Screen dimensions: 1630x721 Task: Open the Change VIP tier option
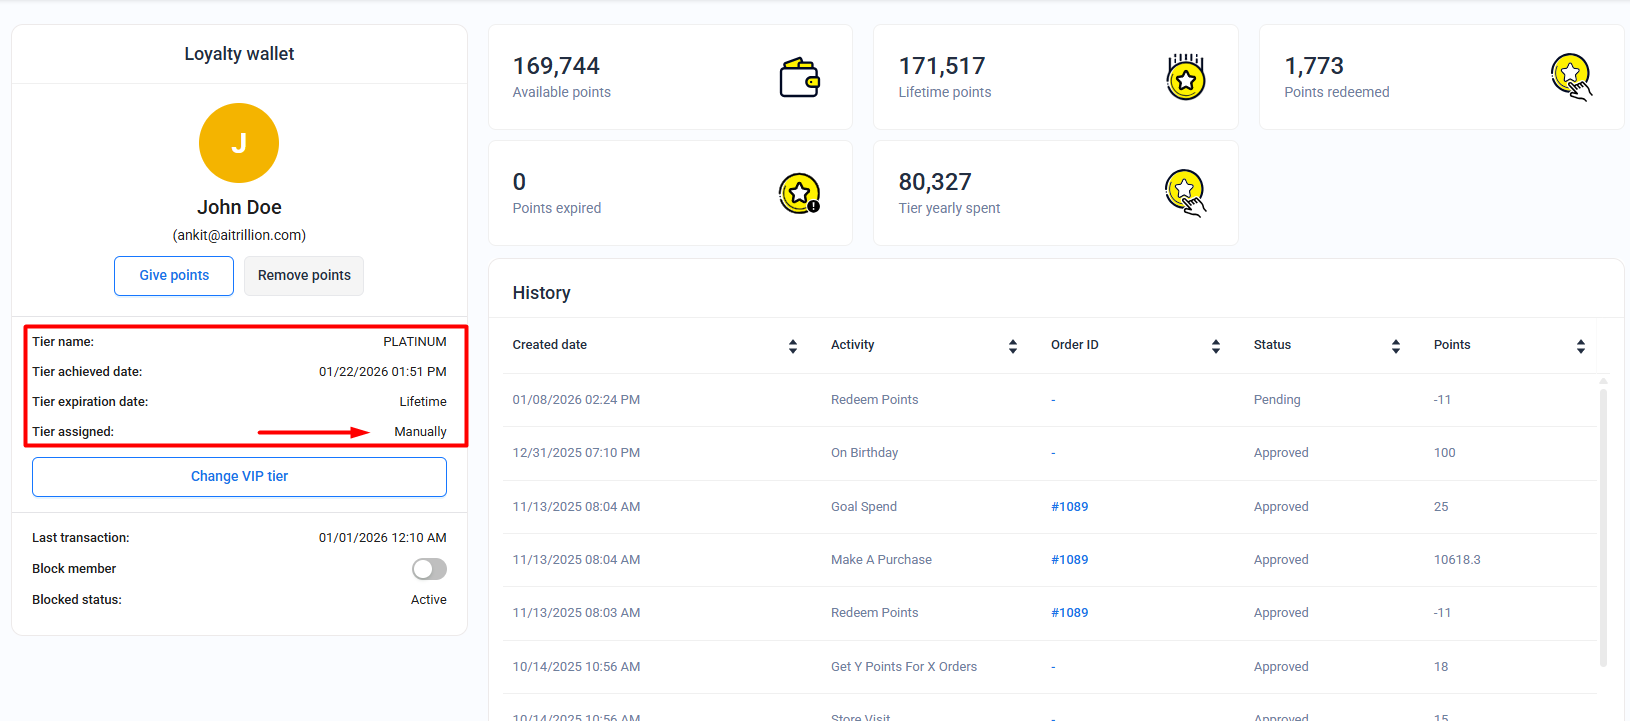239,477
